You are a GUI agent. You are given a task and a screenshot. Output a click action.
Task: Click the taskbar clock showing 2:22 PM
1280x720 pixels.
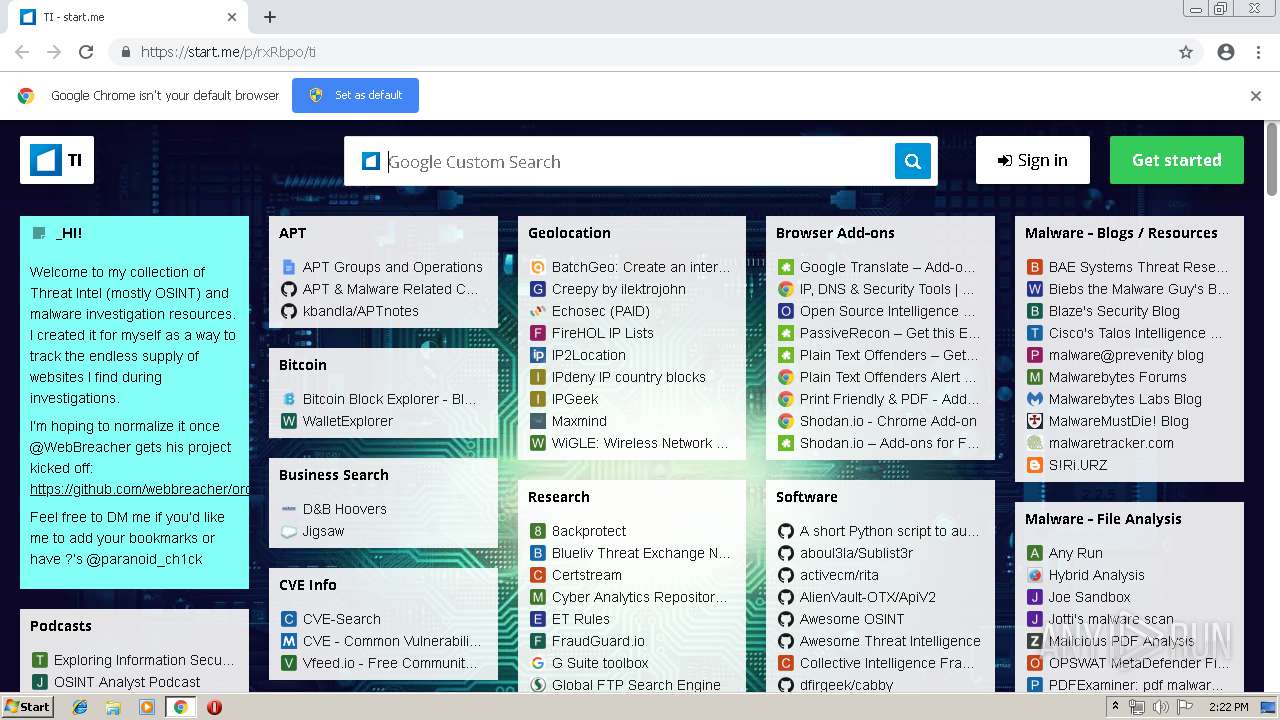(1228, 707)
